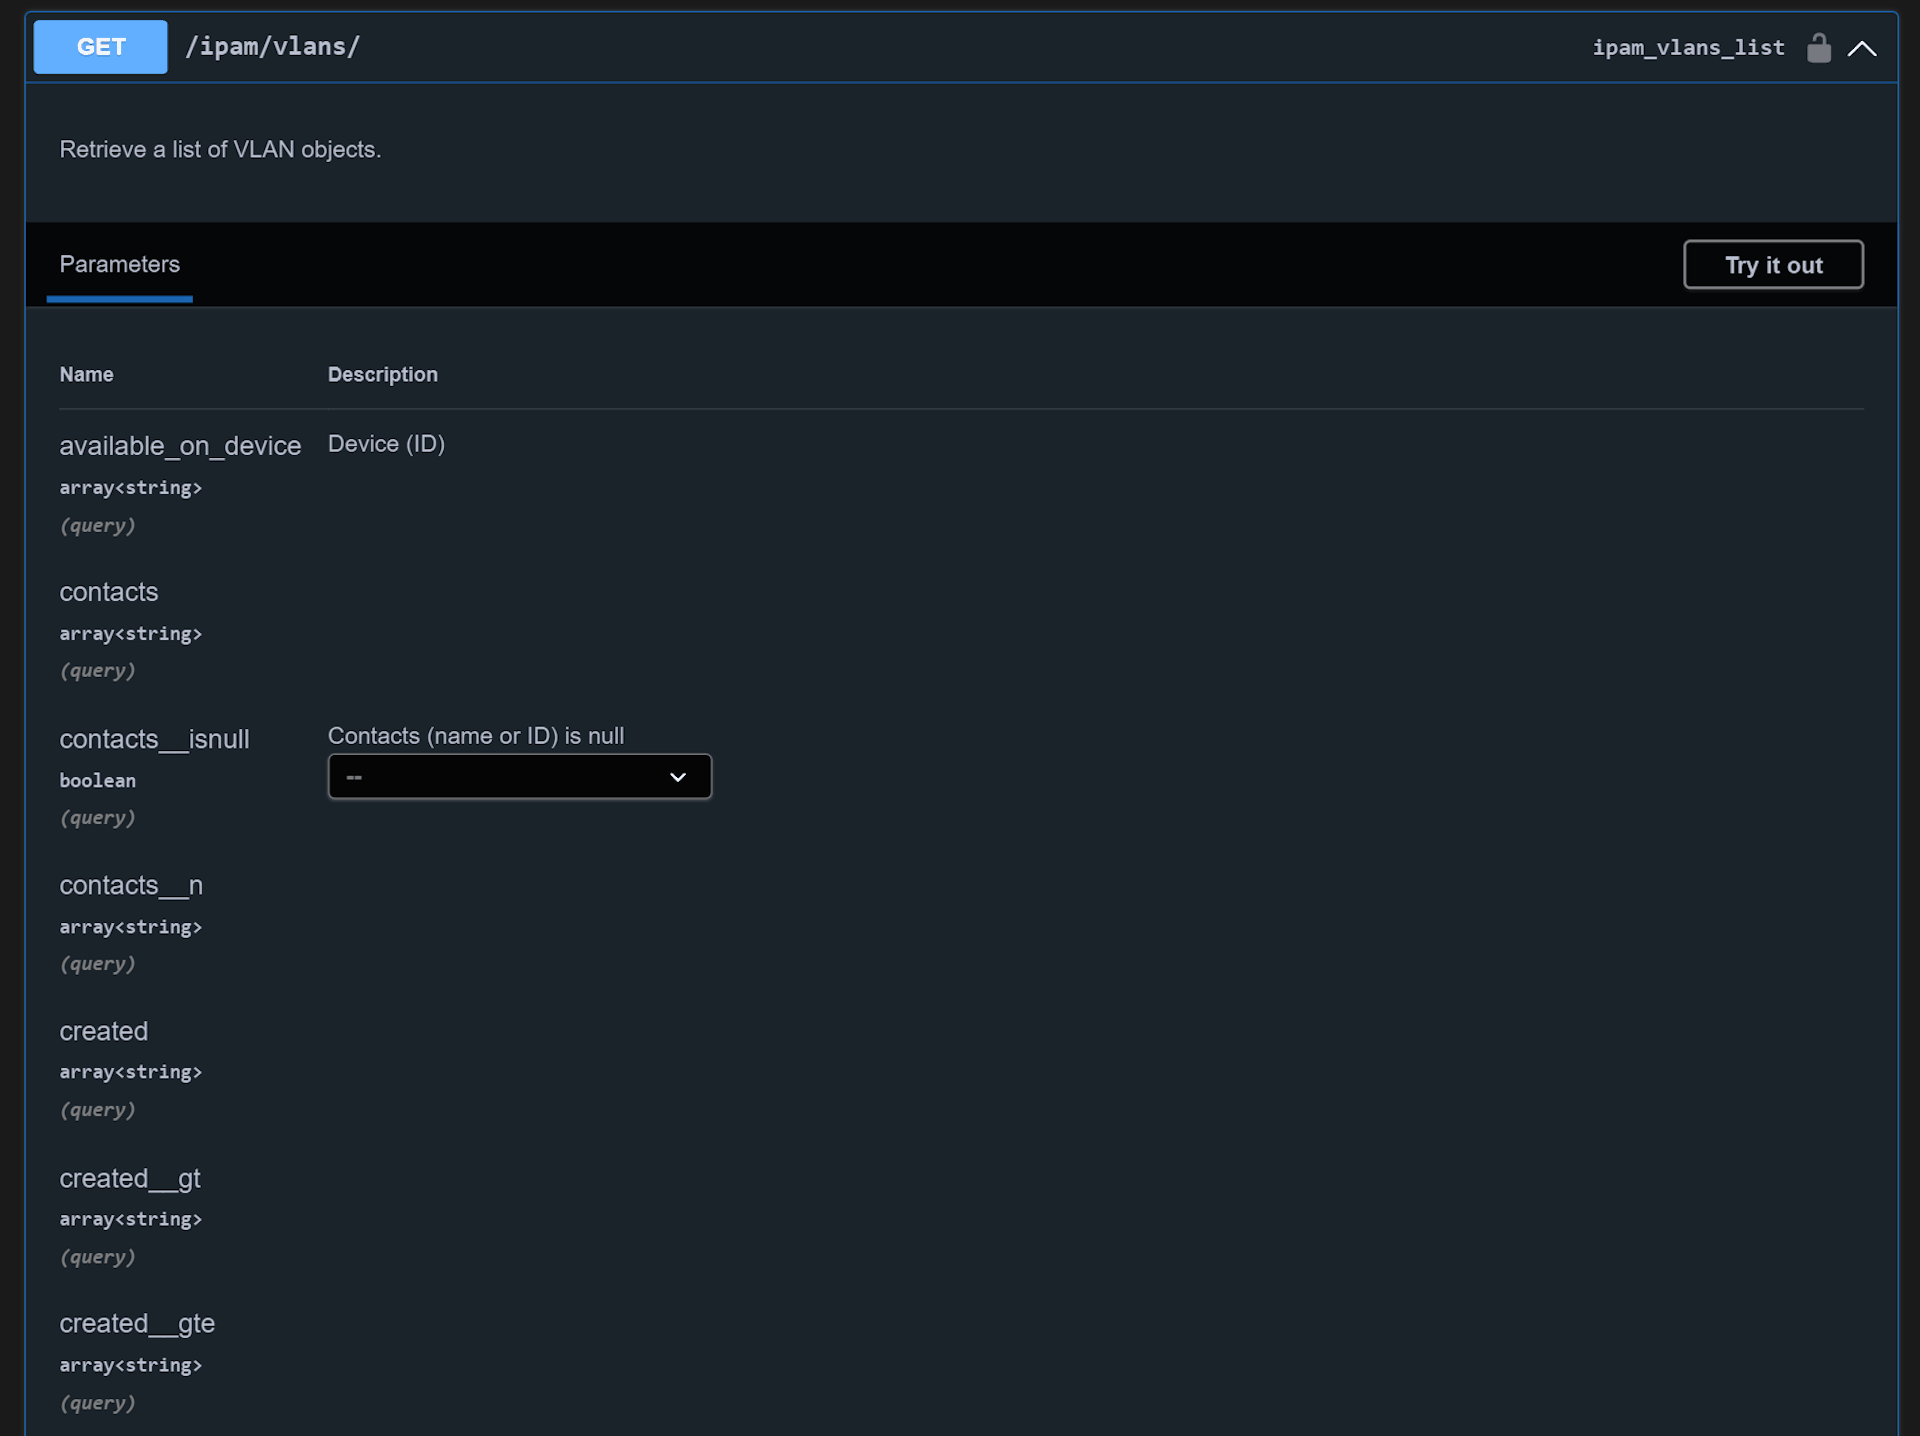Click the Name column header
Screen dimensions: 1920x1436
coord(86,375)
